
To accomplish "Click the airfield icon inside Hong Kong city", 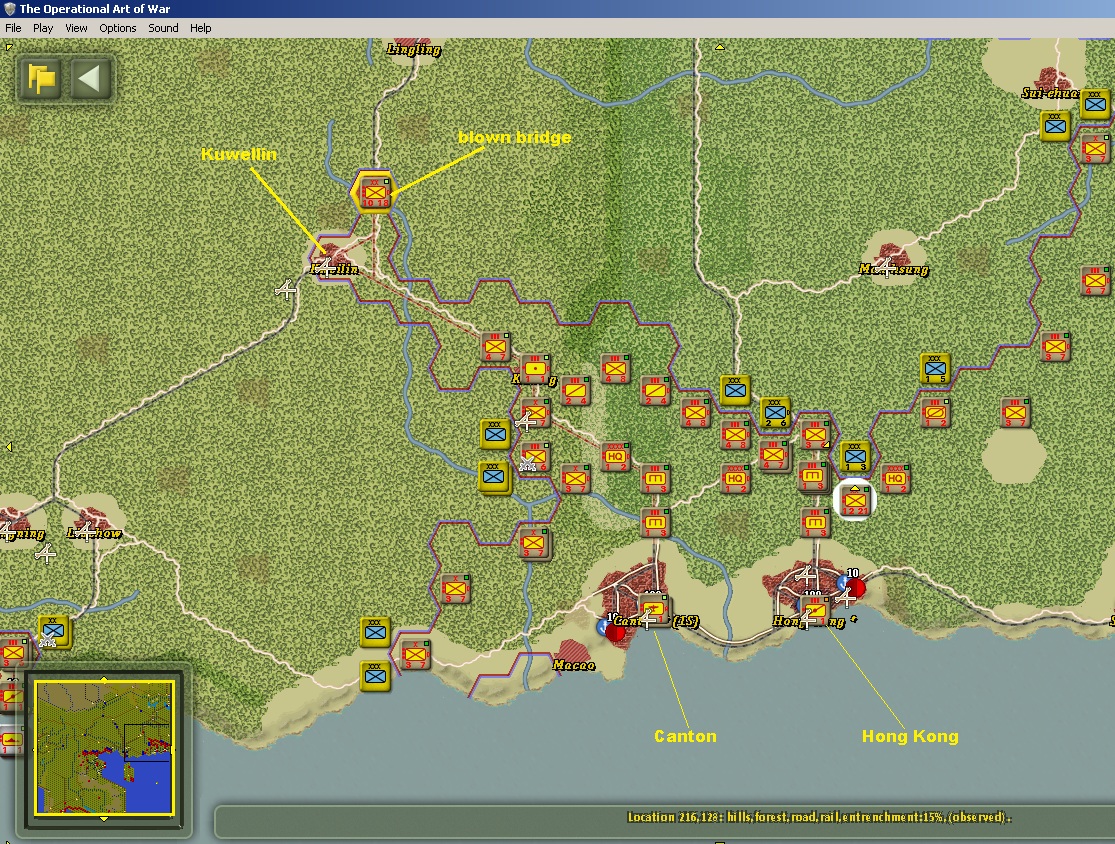I will pos(805,574).
